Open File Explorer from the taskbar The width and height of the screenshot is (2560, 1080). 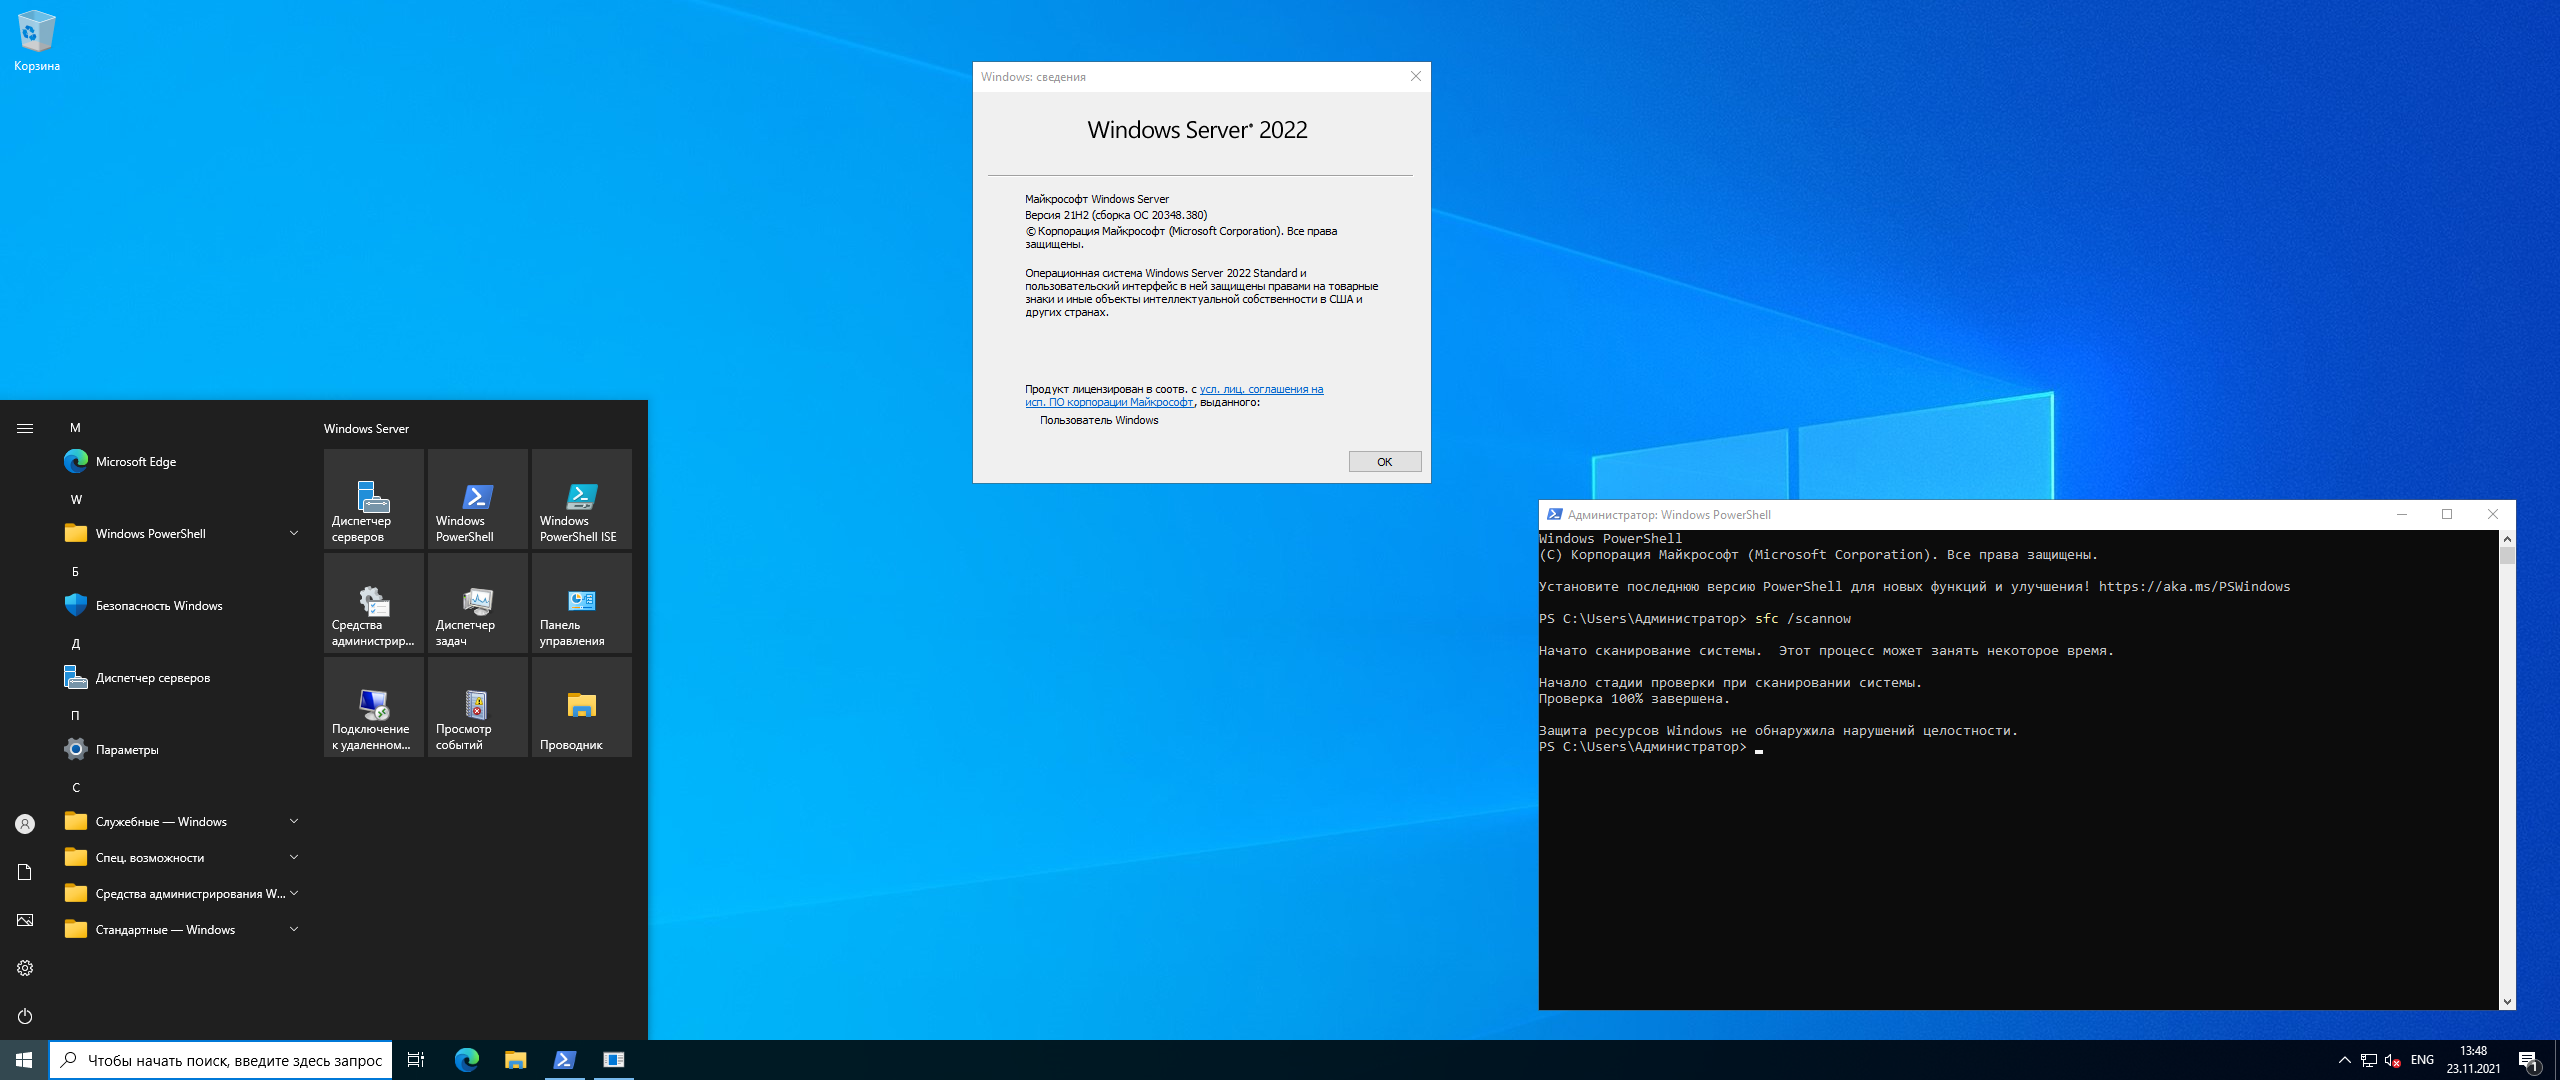pyautogui.click(x=516, y=1060)
